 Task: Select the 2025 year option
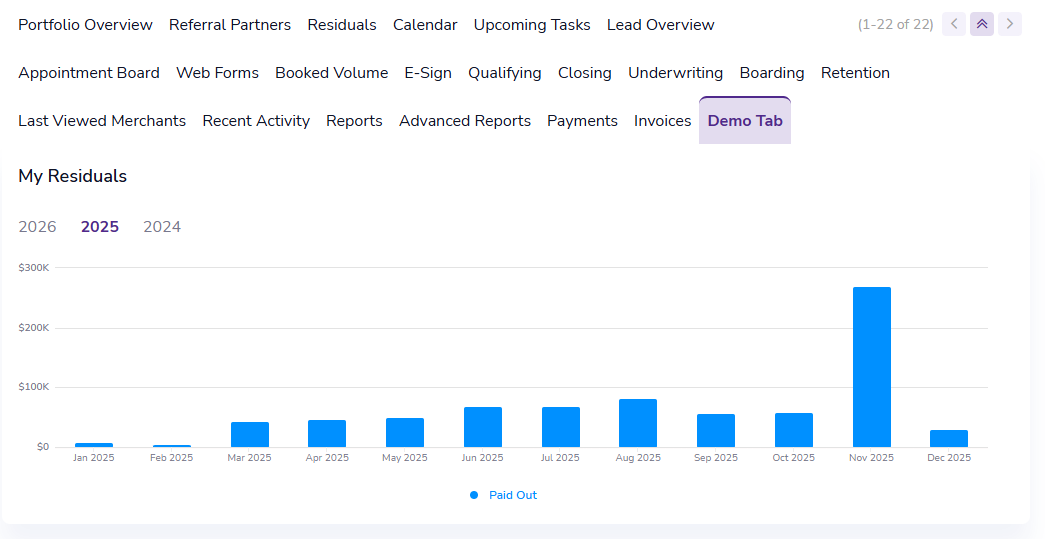[100, 227]
